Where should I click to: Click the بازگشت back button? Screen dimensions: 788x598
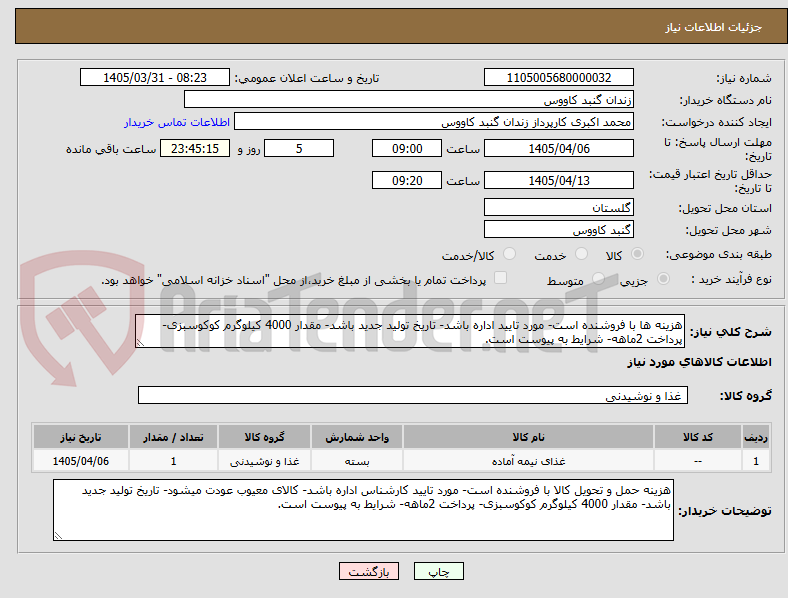click(x=369, y=571)
